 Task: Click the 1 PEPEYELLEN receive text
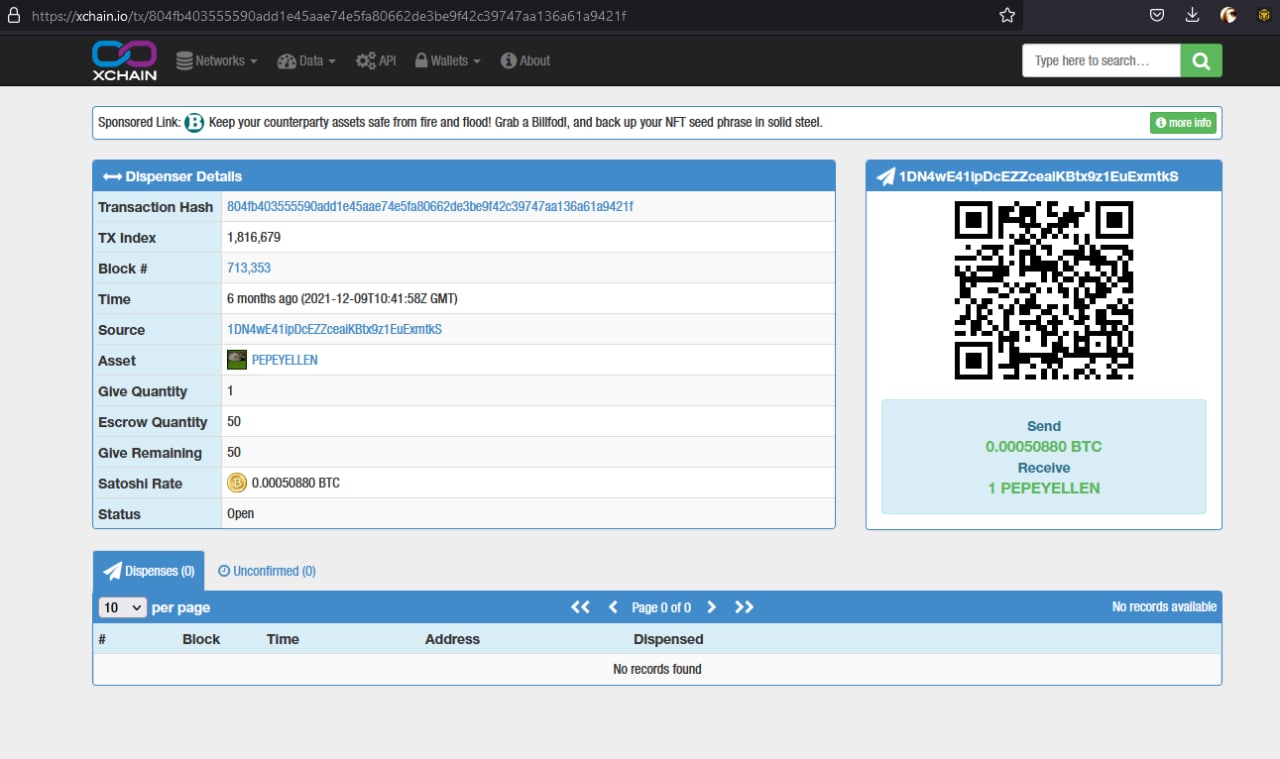coord(1044,488)
